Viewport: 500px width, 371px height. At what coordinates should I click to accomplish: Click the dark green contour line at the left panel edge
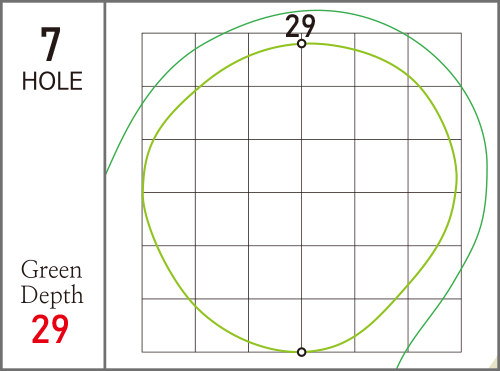tap(107, 171)
